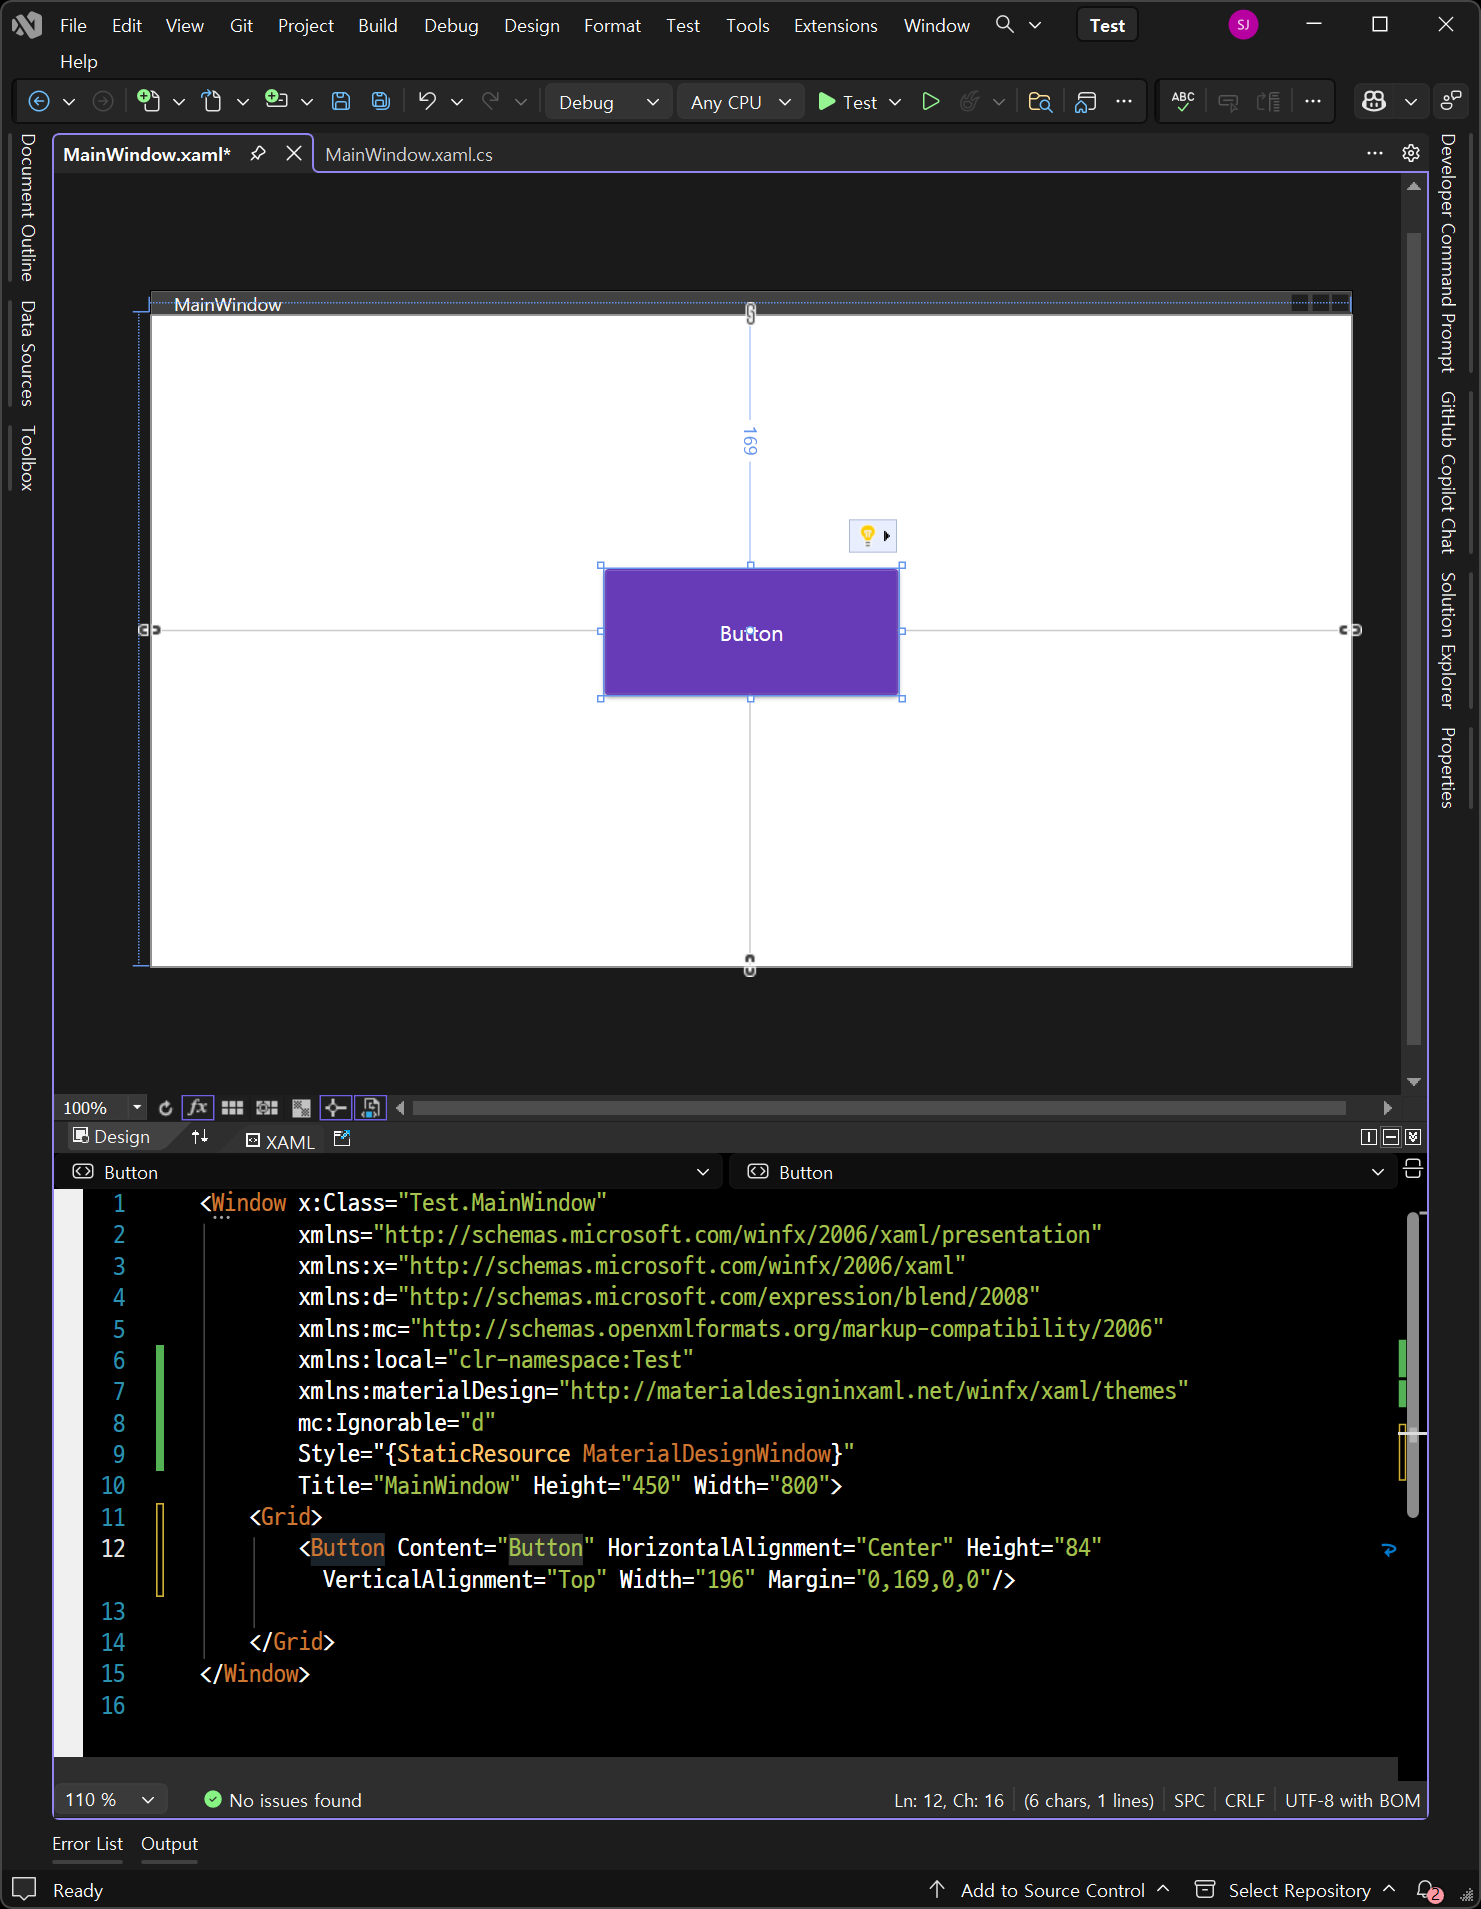Switch to vertical split layout

coord(1369,1137)
